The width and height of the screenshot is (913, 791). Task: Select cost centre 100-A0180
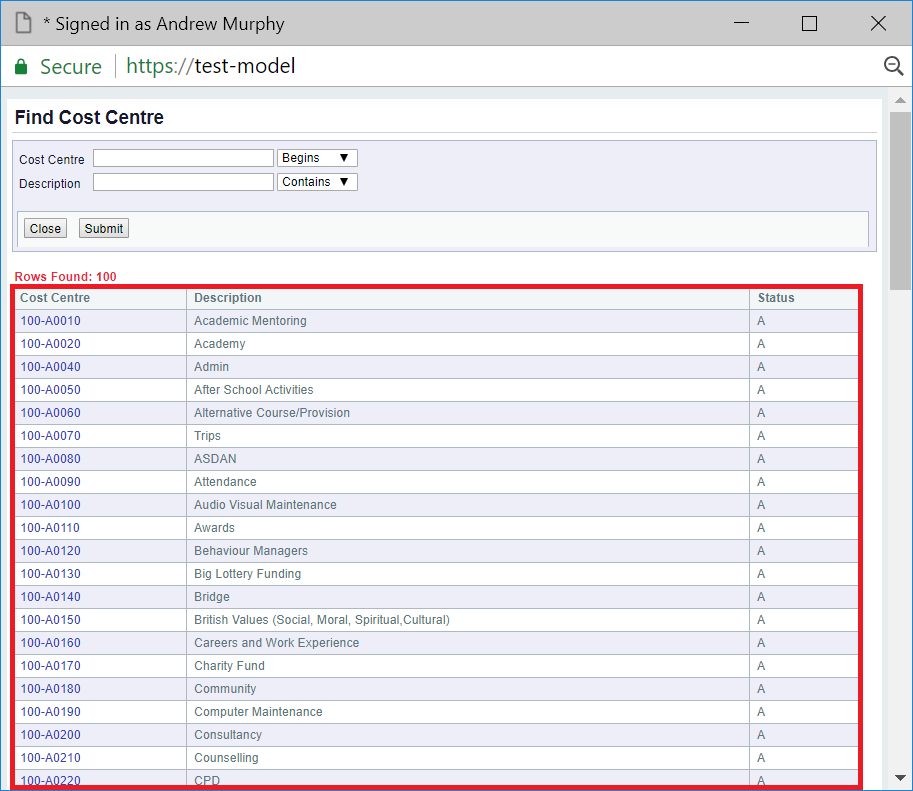[51, 689]
